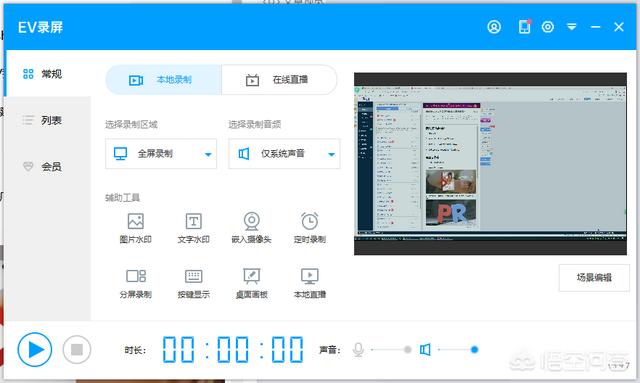This screenshot has width=640, height=383.
Task: Open the title bar dropdown menu icon
Action: click(572, 27)
